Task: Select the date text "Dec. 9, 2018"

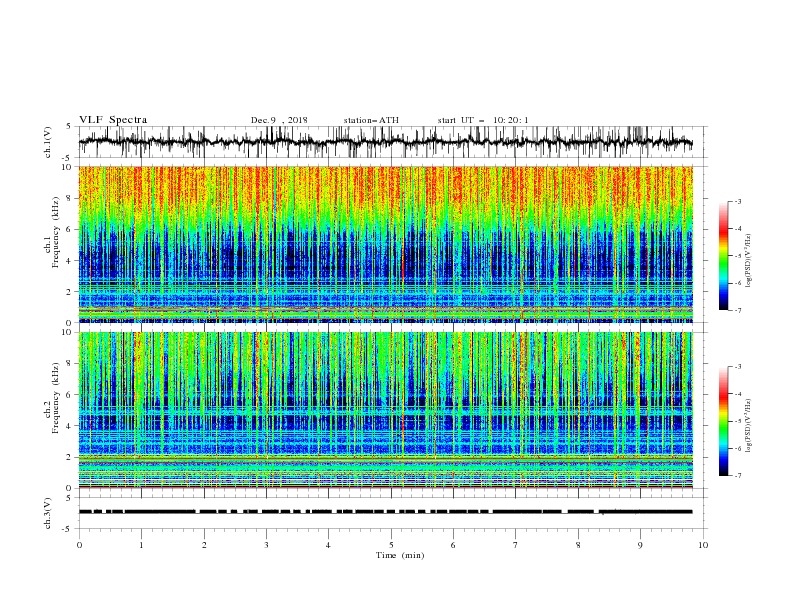Action: [x=279, y=120]
